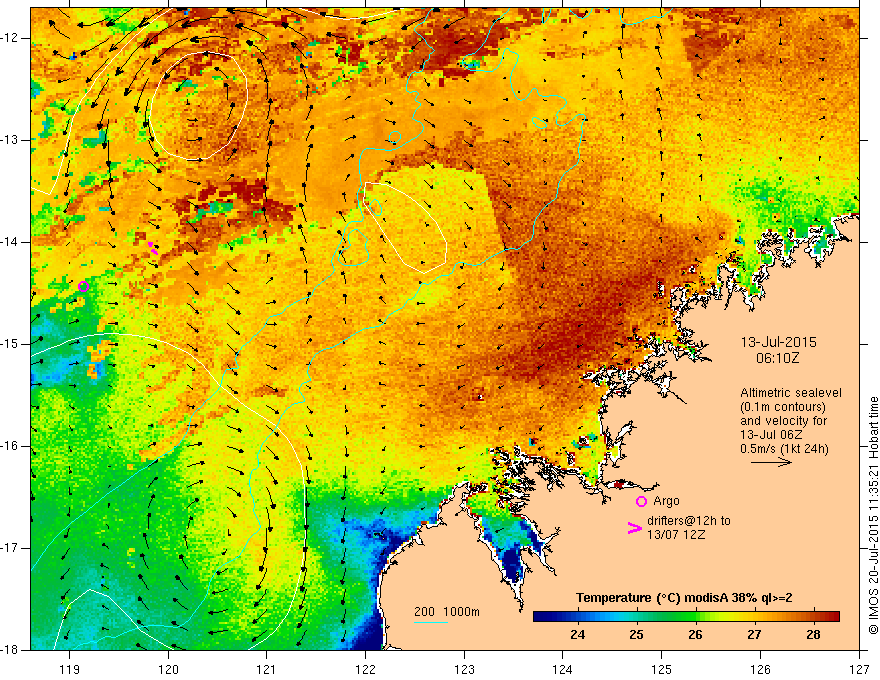Viewport: 880px width, 680px height.
Task: Click the latitude axis label -16
Action: click(x=11, y=446)
